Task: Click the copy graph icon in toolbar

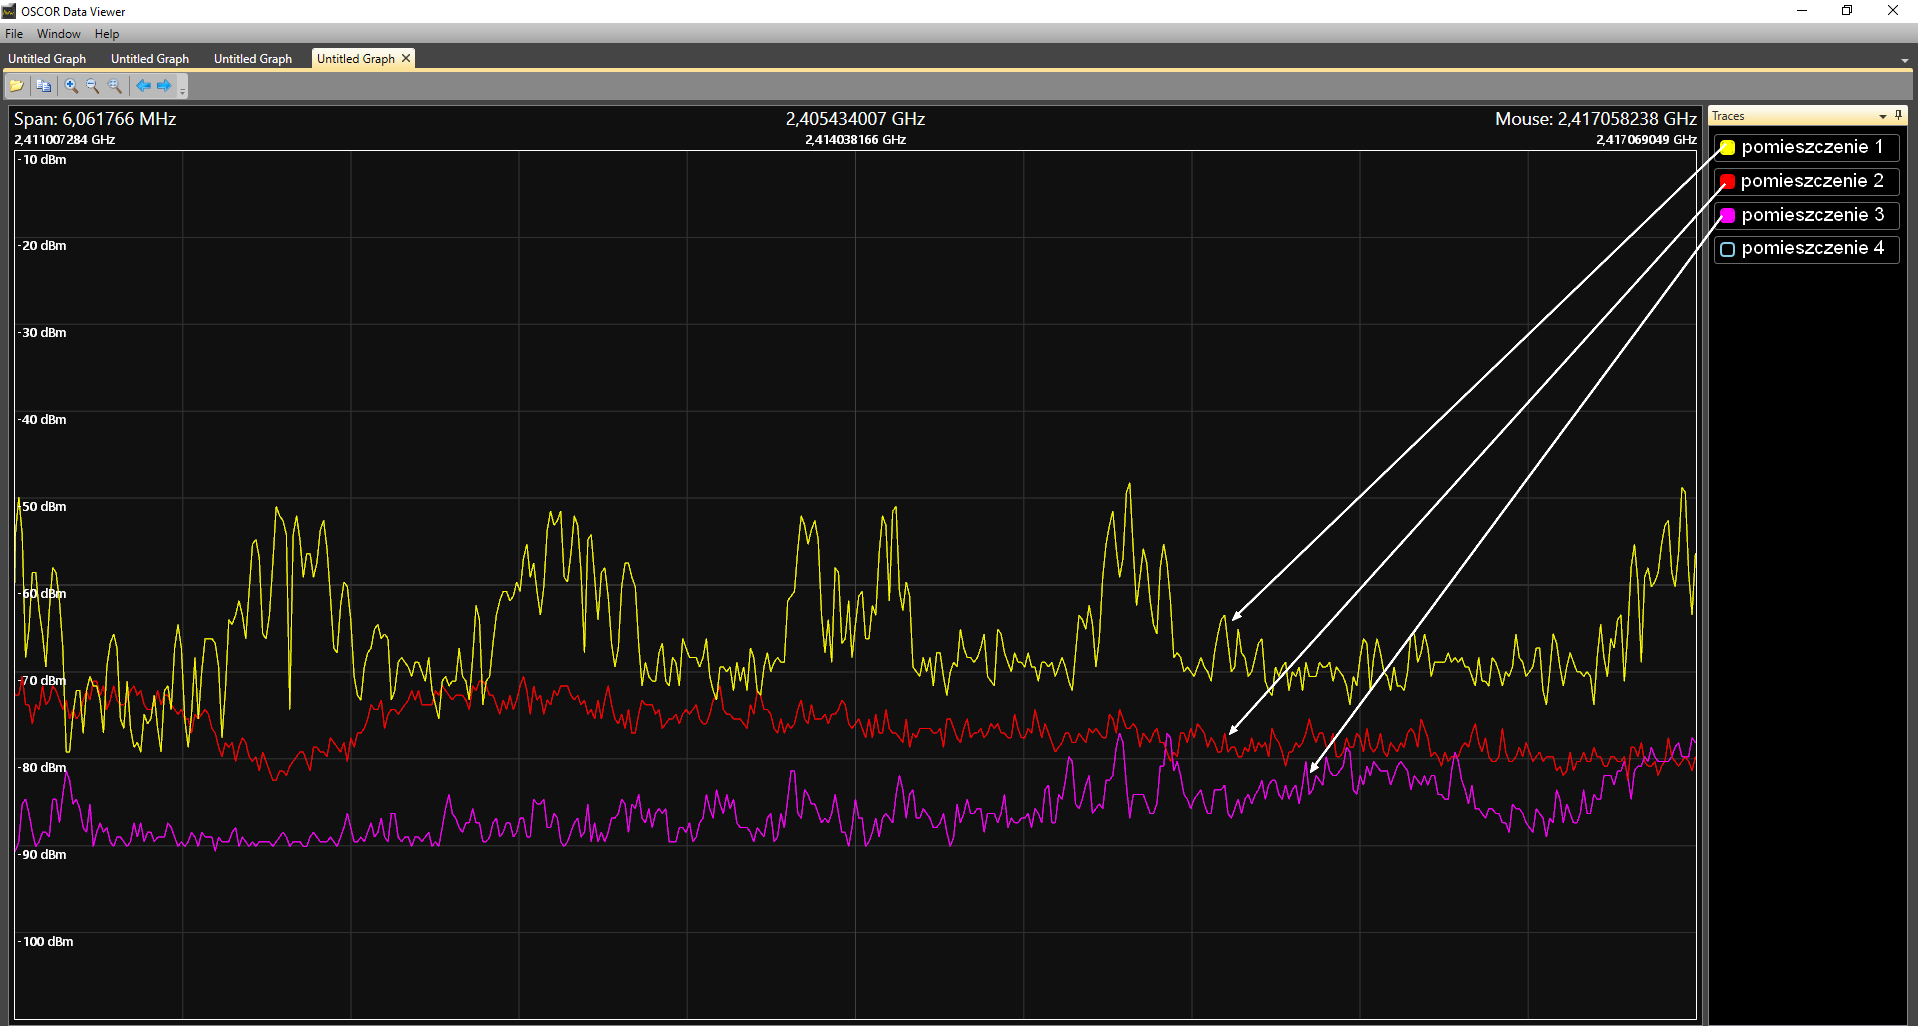Action: pyautogui.click(x=43, y=86)
